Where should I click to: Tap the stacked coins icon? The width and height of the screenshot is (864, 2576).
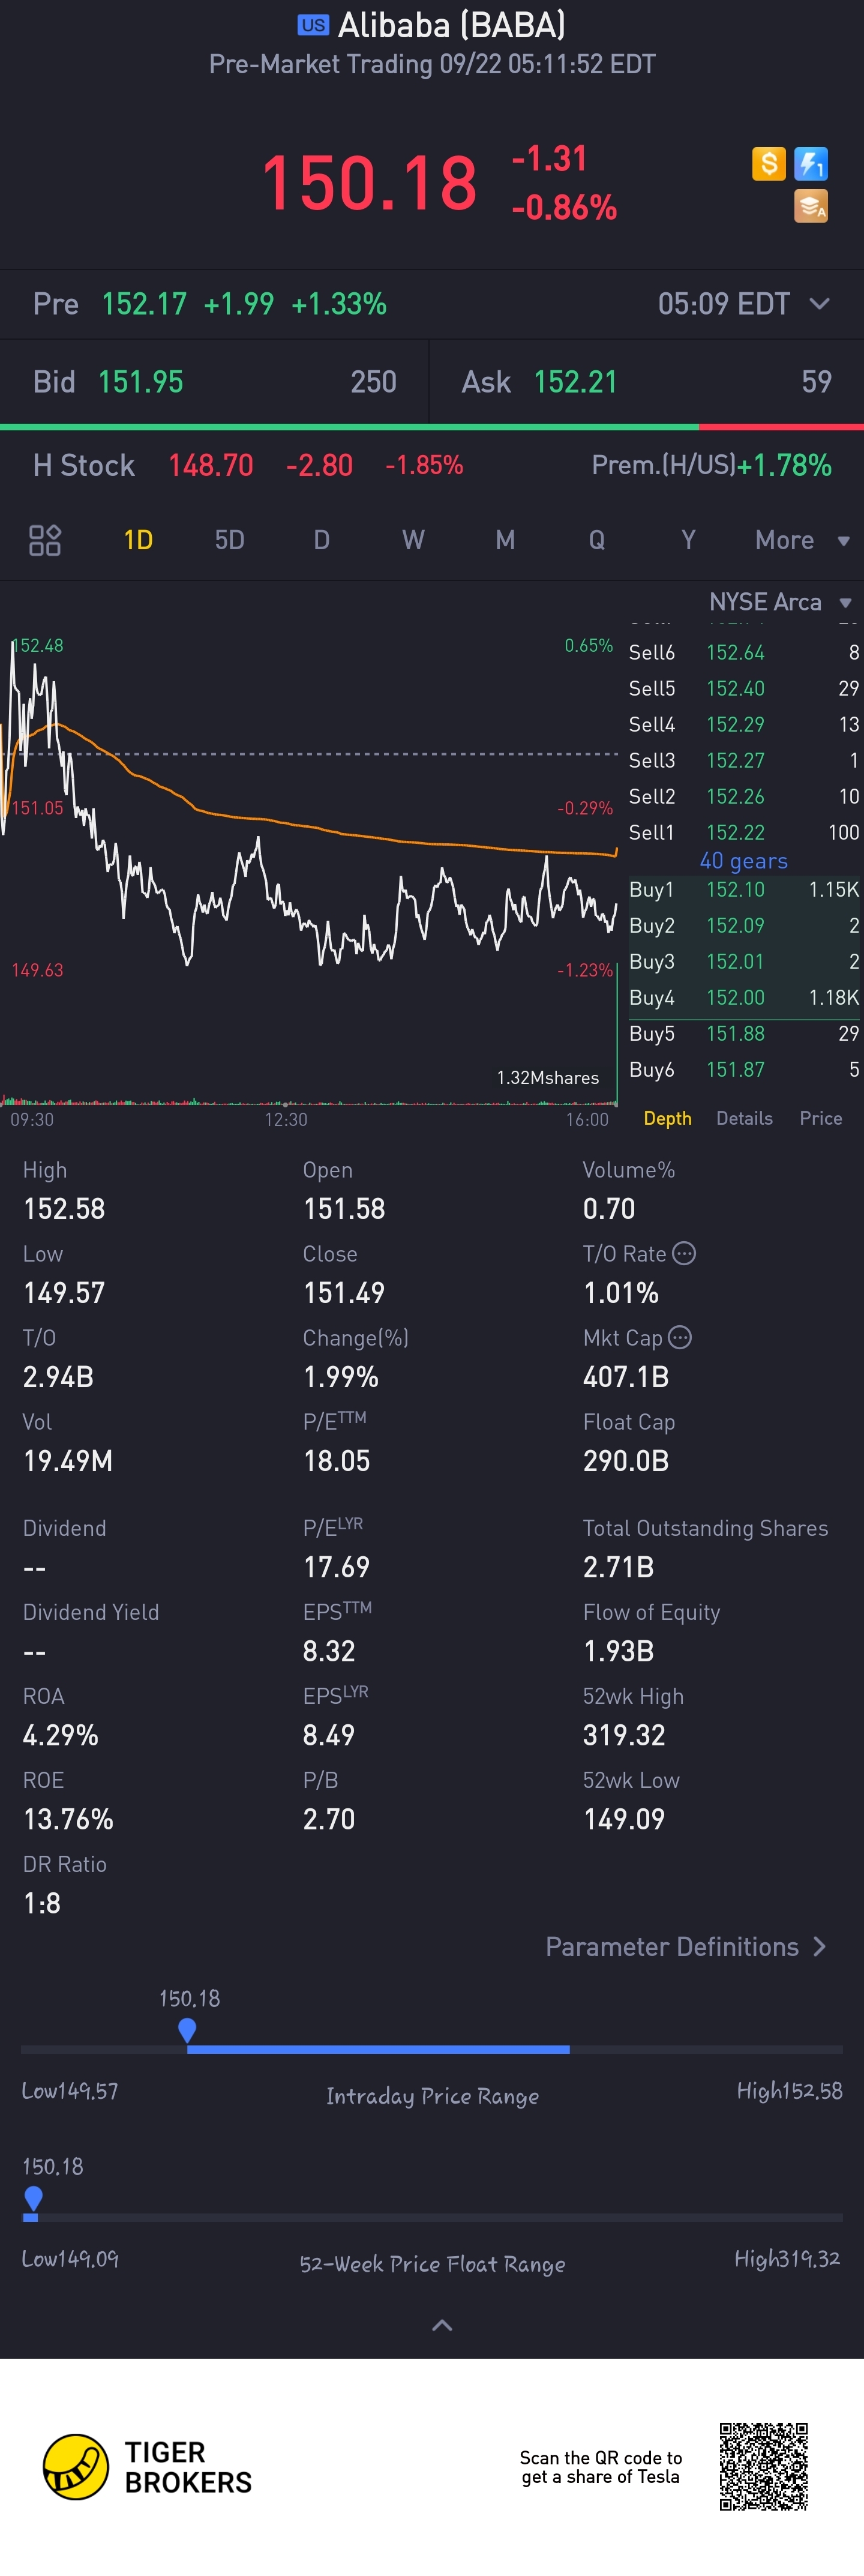point(810,205)
